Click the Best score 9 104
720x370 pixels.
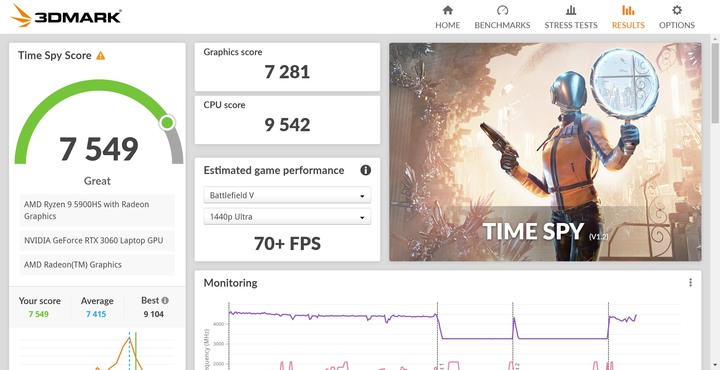tap(153, 314)
